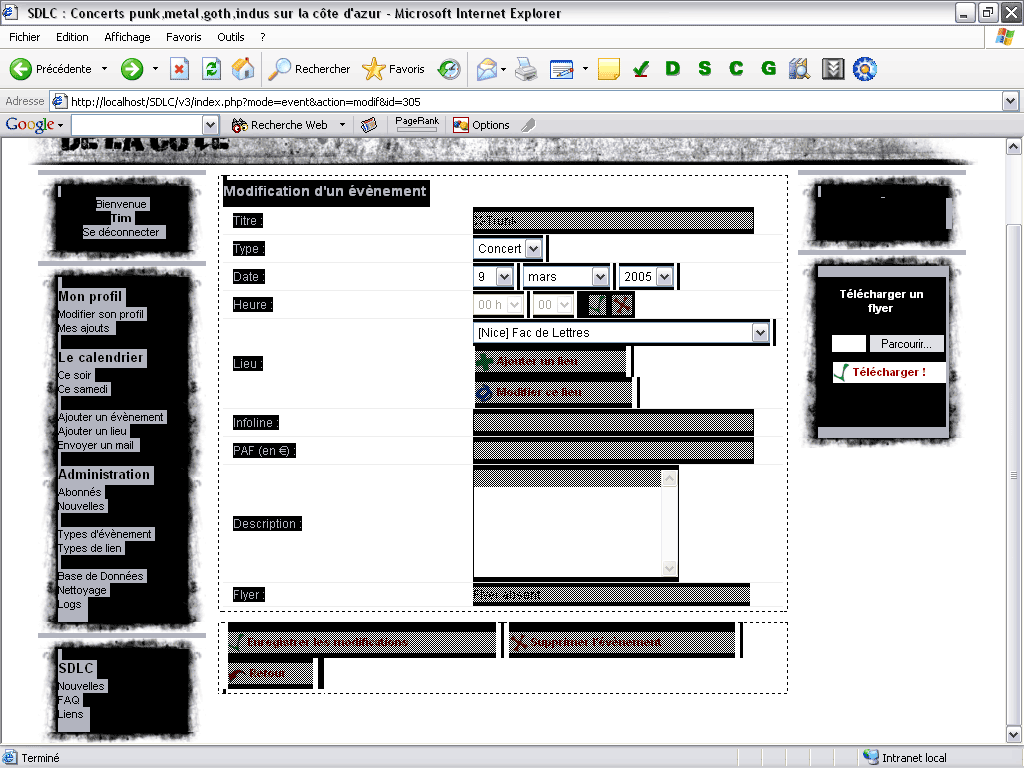The image size is (1024, 768).
Task: Open the Affichage menu
Action: click(127, 37)
